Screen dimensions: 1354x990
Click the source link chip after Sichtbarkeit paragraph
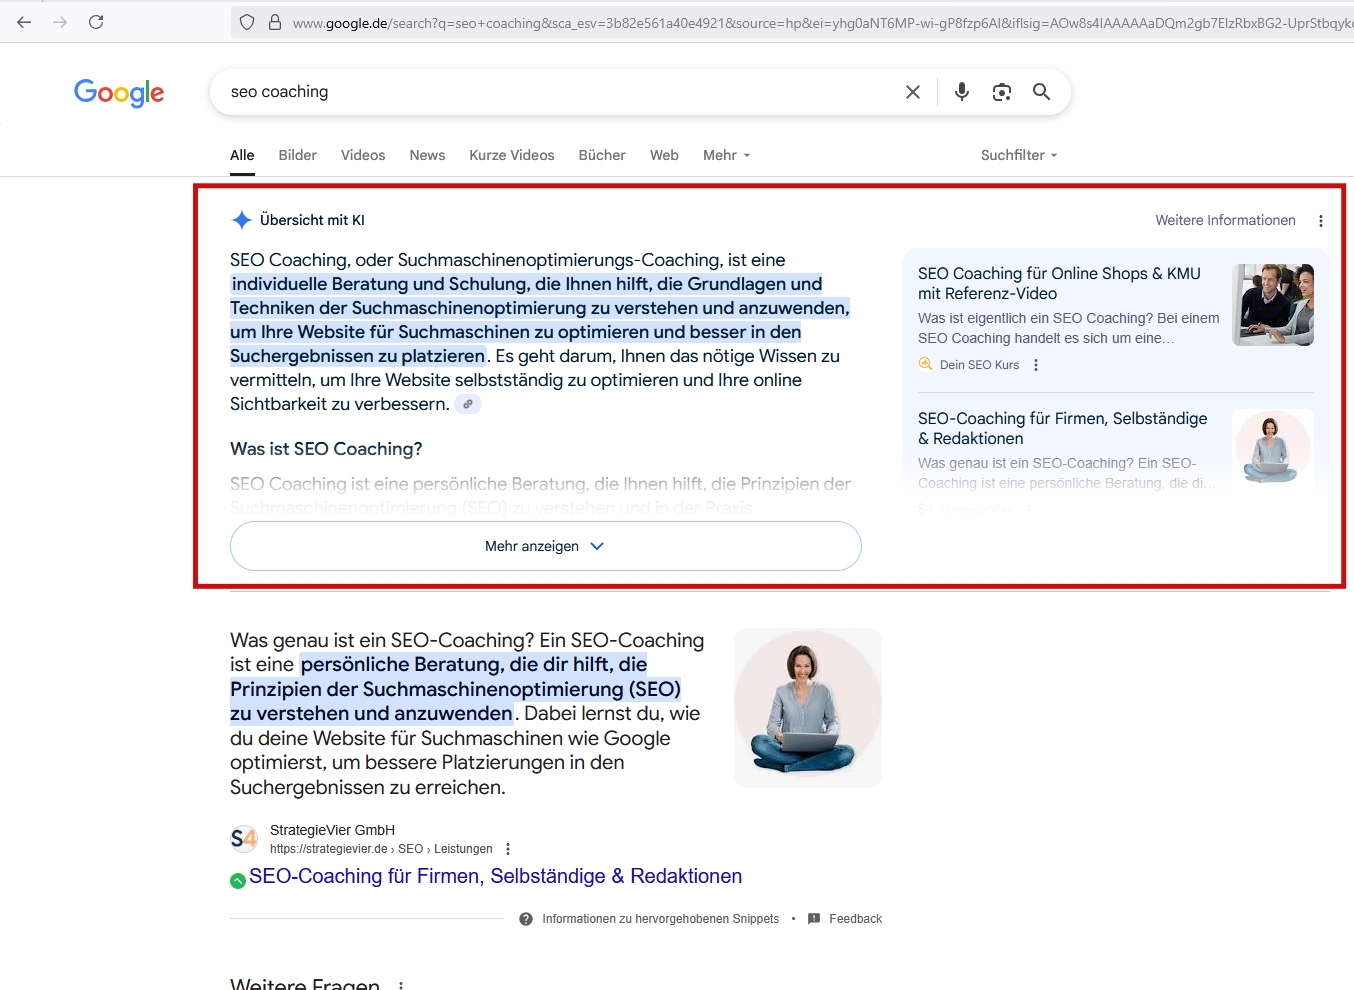pos(467,404)
